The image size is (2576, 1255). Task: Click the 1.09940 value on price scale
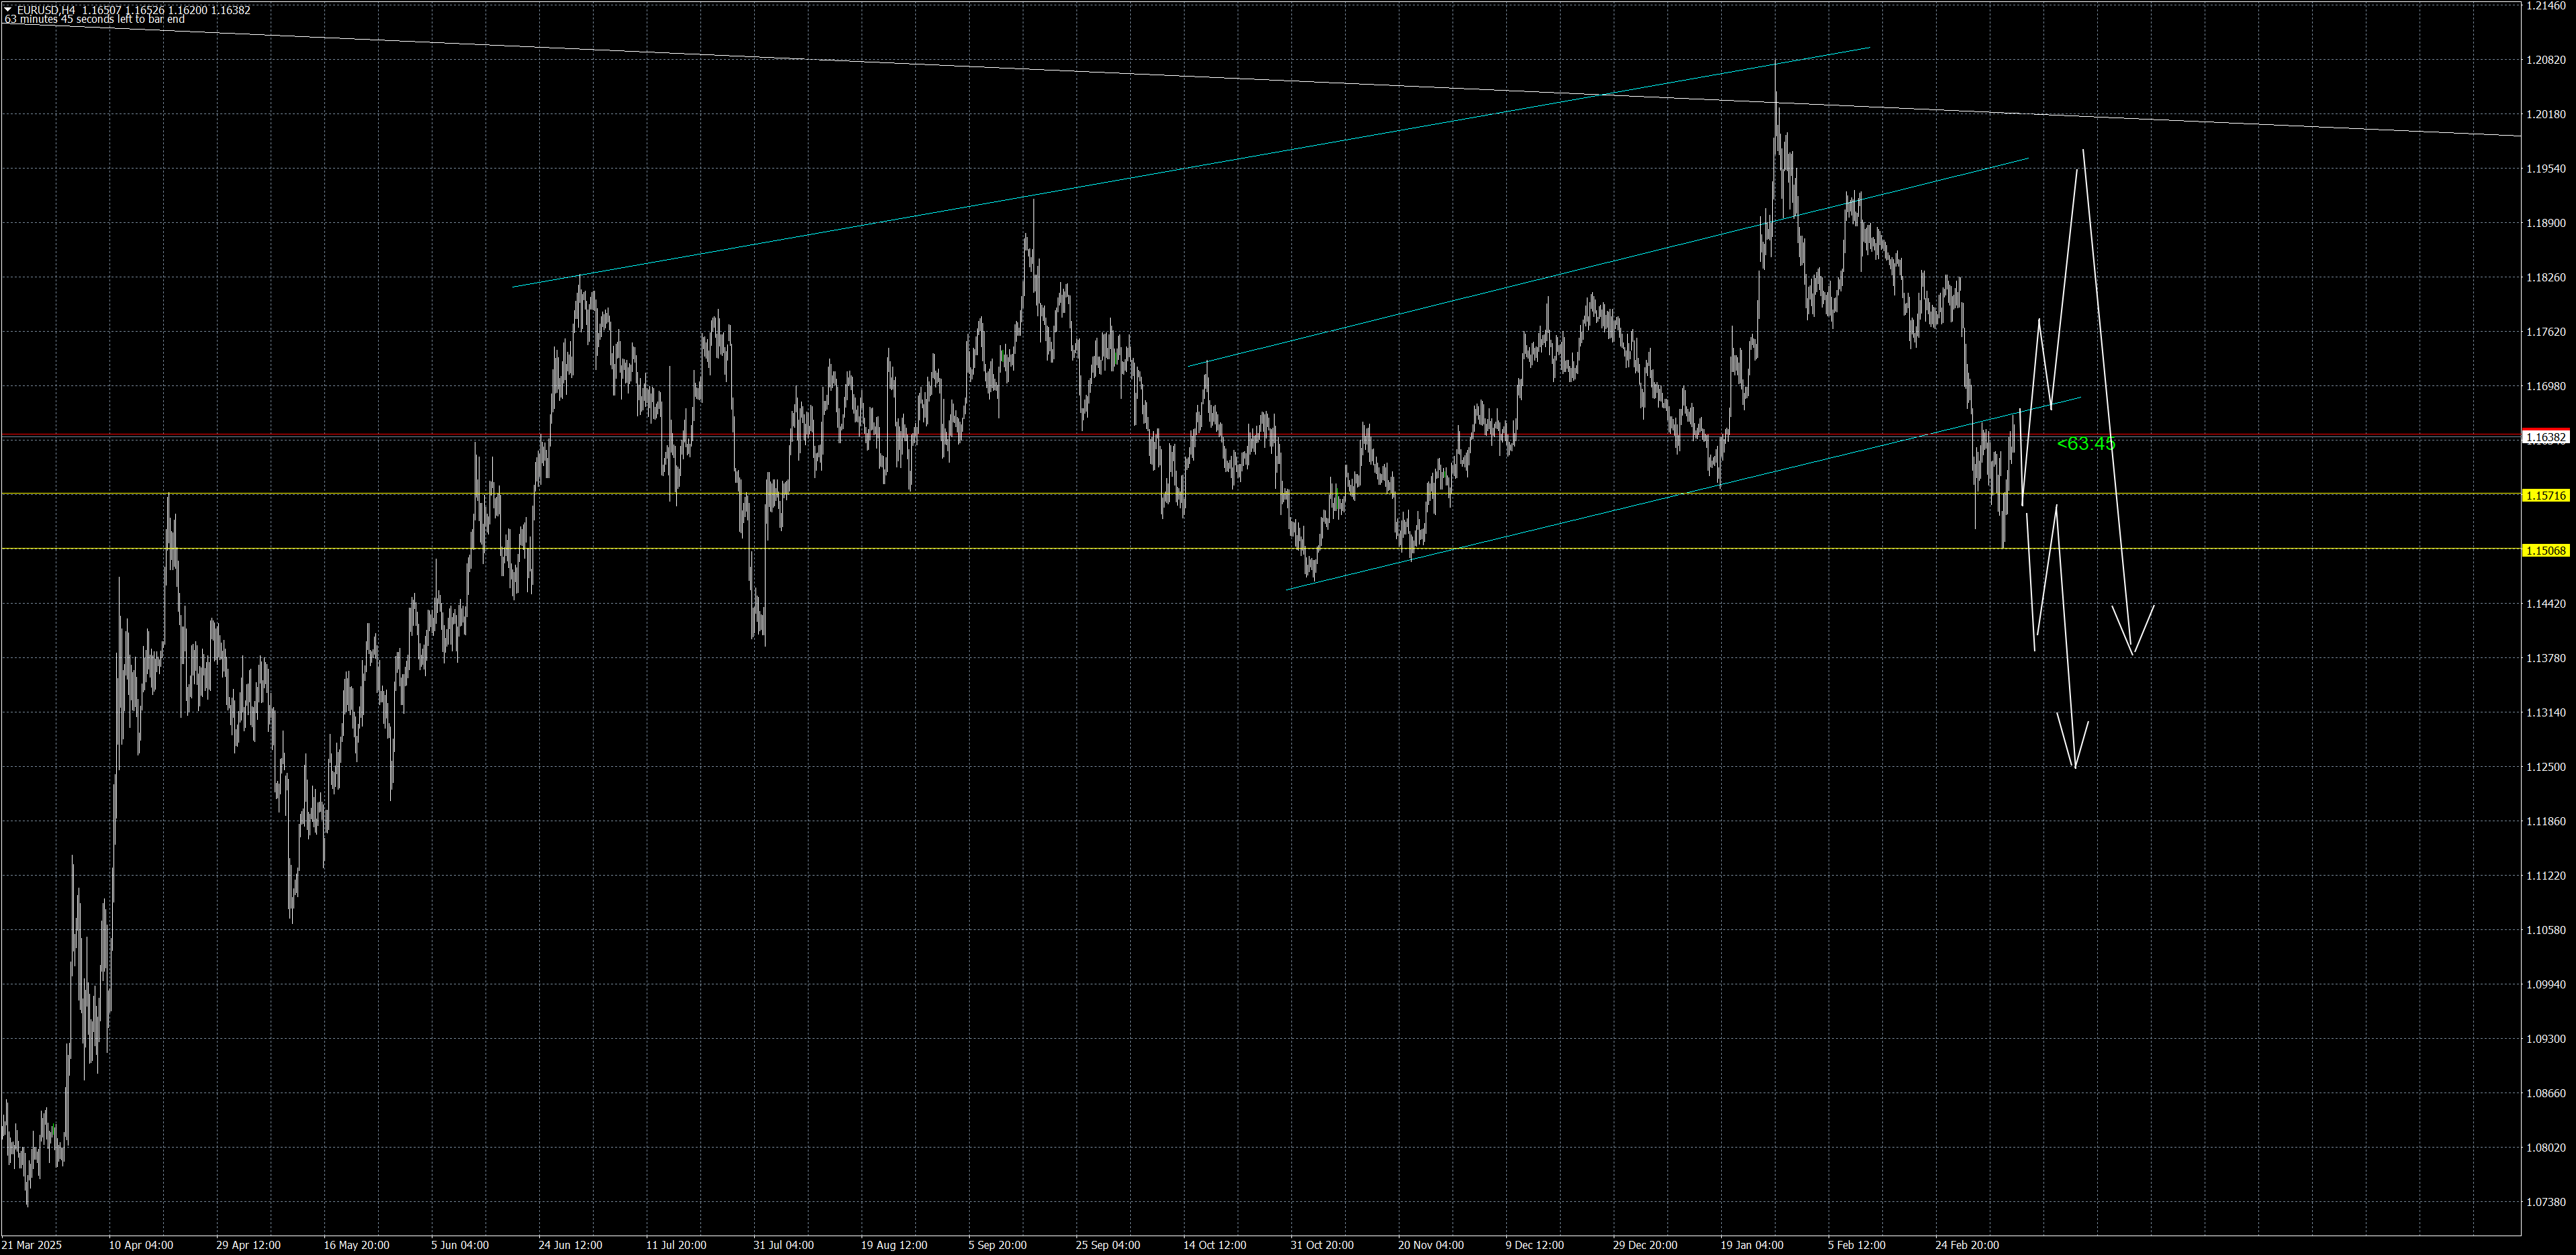[x=2546, y=985]
